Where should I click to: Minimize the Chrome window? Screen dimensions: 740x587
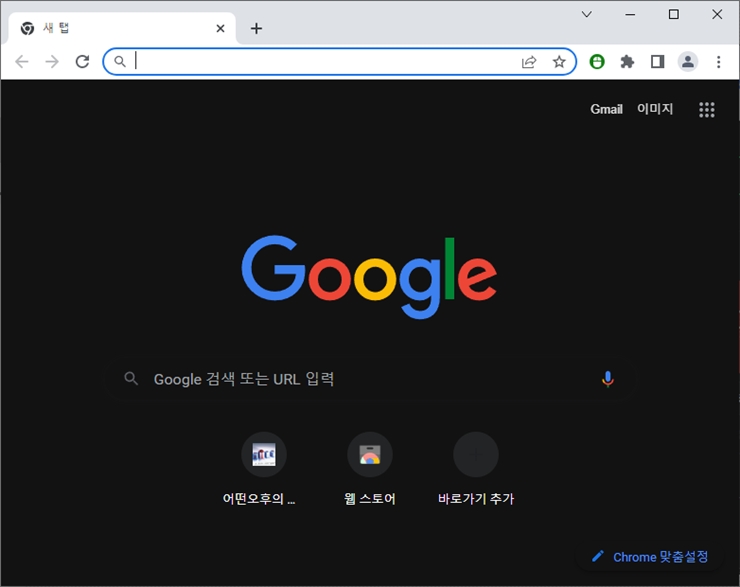(x=630, y=15)
